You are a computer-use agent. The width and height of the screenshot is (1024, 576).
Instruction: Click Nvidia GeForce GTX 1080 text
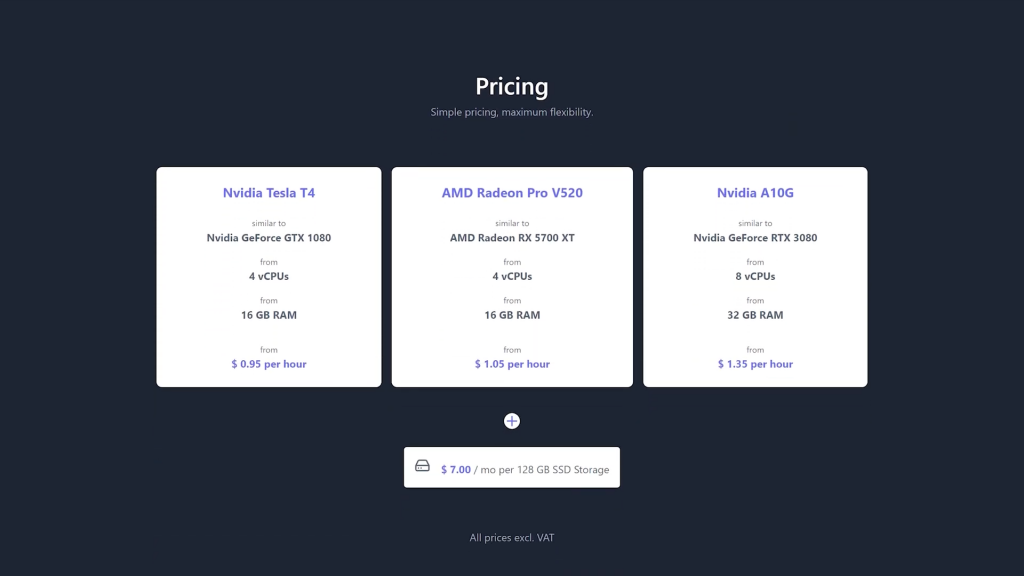tap(268, 238)
